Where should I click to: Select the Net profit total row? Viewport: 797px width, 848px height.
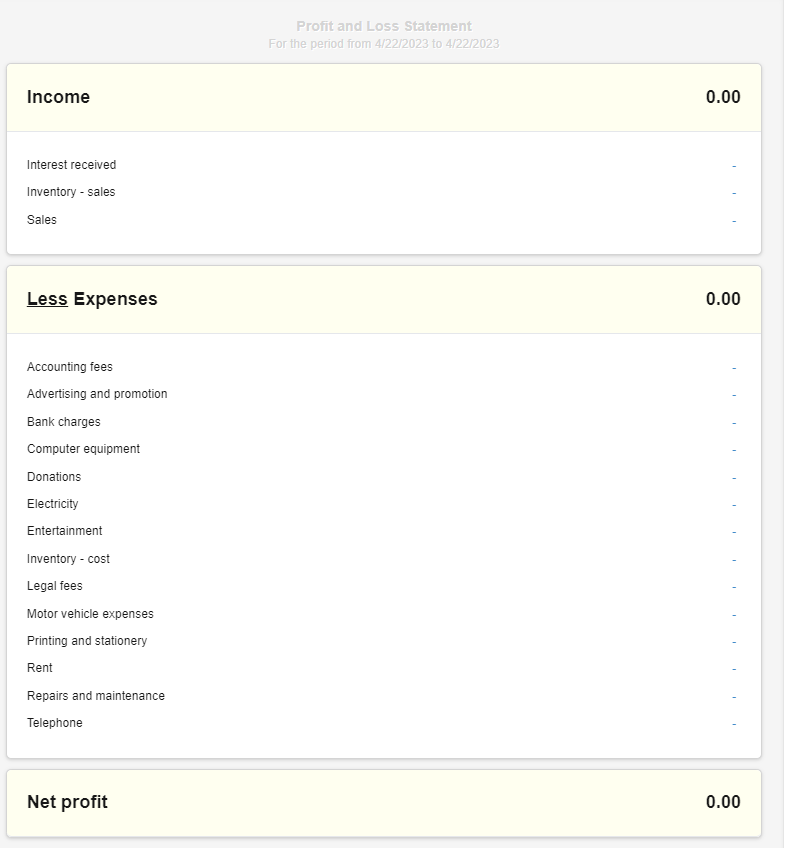point(384,803)
